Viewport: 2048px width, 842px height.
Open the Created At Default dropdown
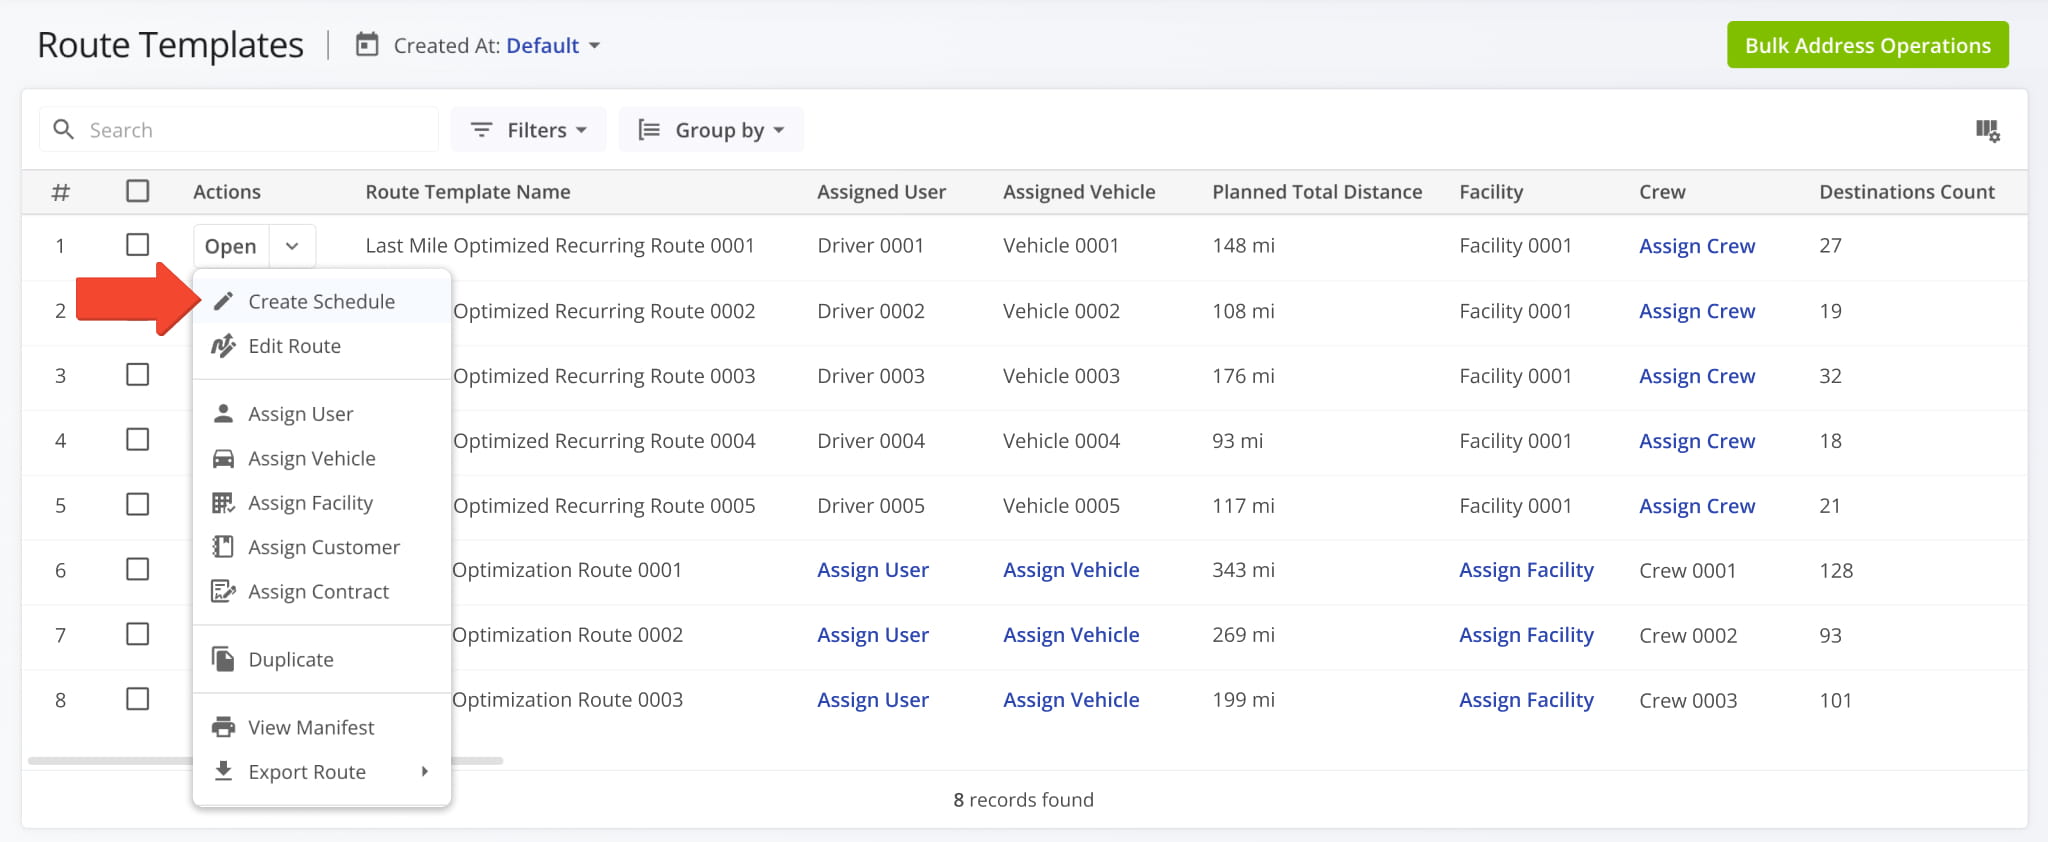552,46
